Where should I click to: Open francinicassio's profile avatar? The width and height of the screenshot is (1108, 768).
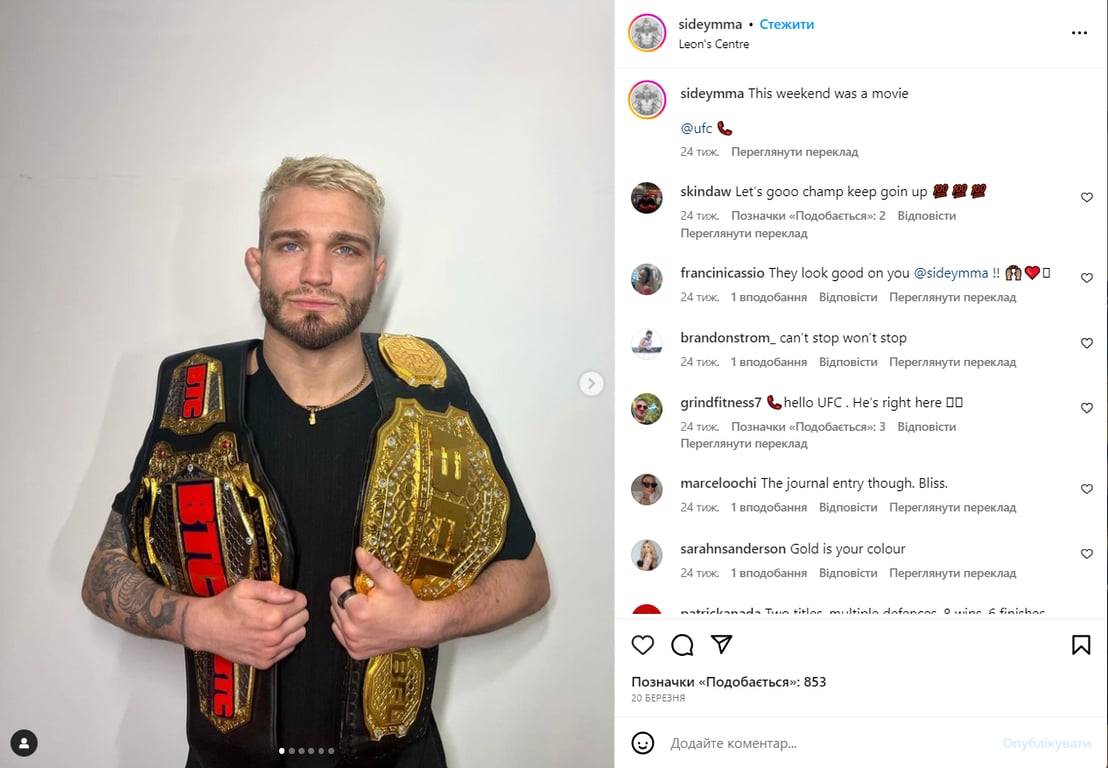pyautogui.click(x=647, y=279)
